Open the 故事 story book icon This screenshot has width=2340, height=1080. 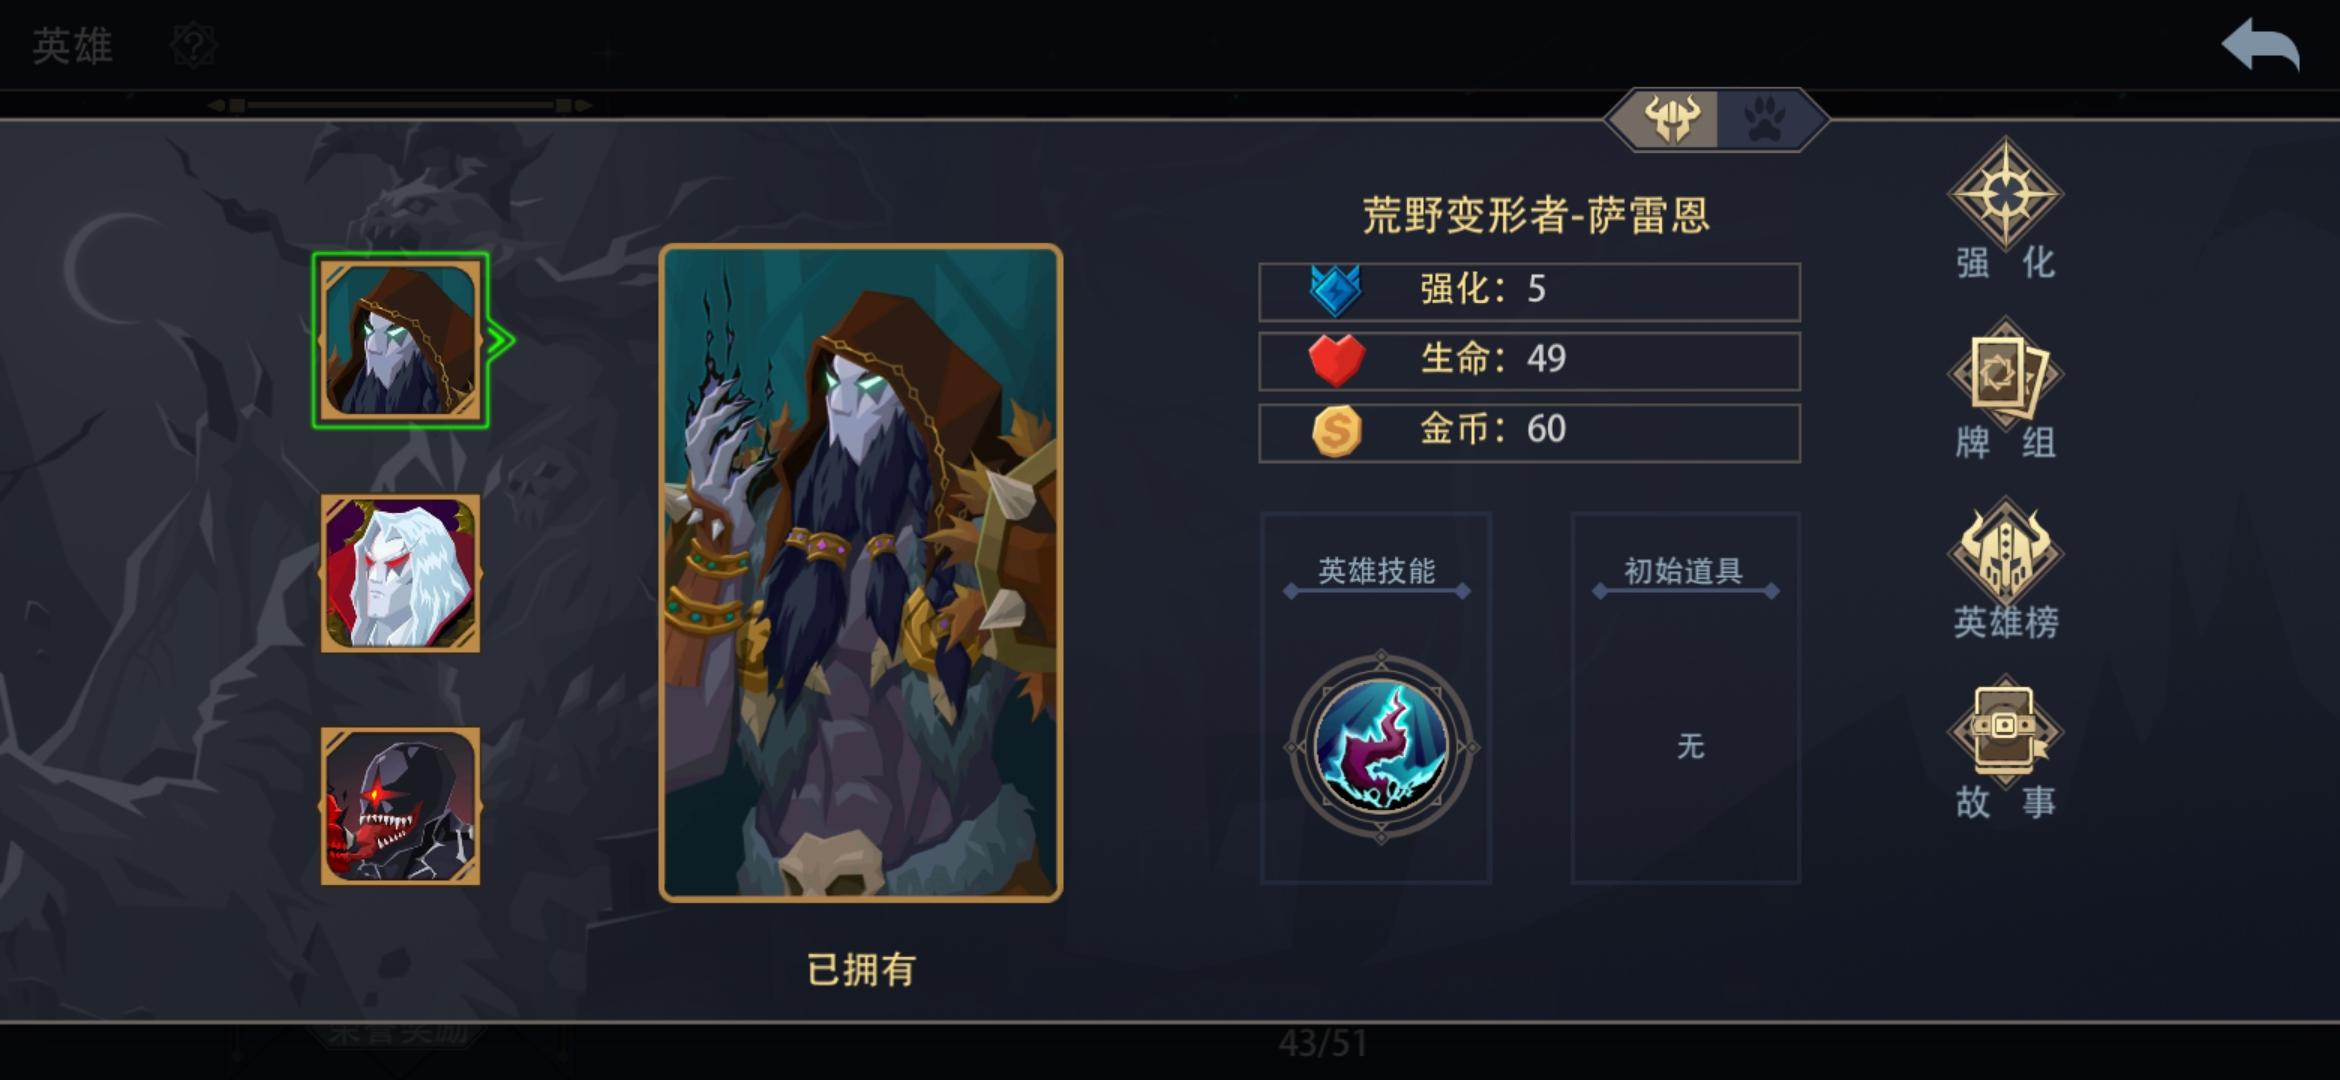click(2005, 731)
